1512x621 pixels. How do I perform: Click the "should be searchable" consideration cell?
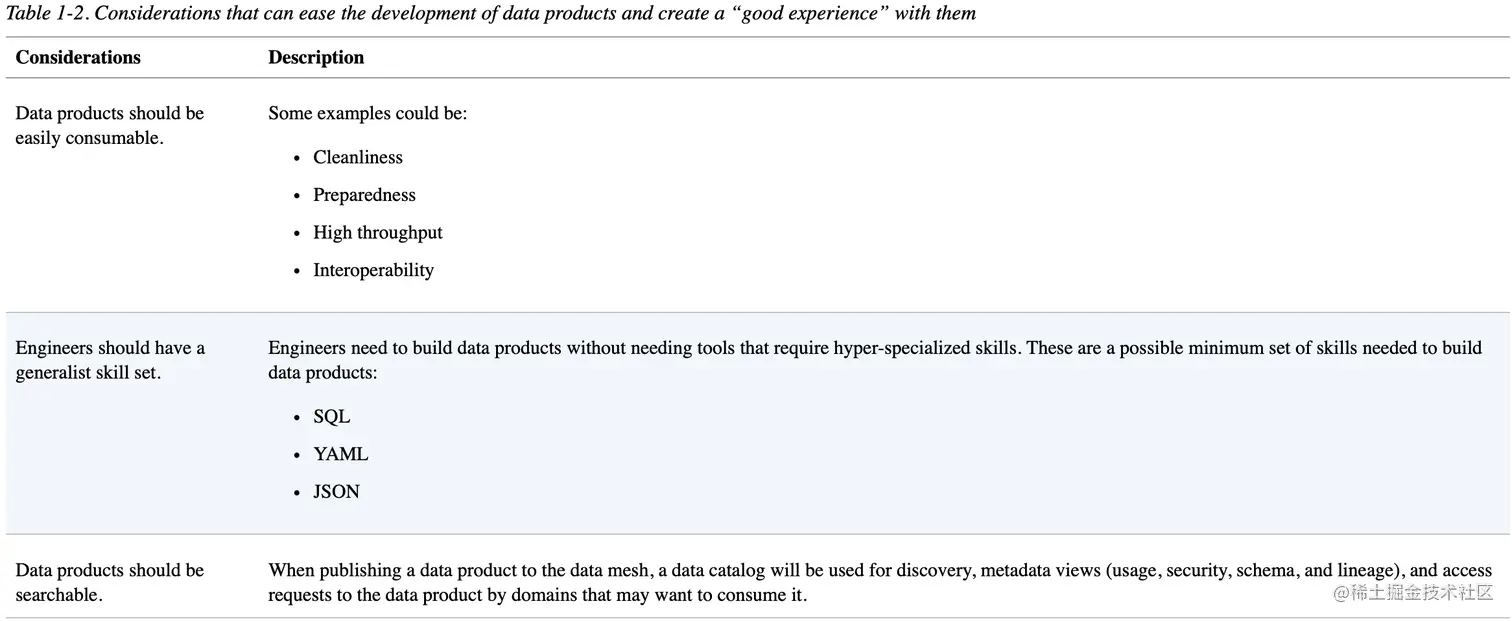pos(109,582)
